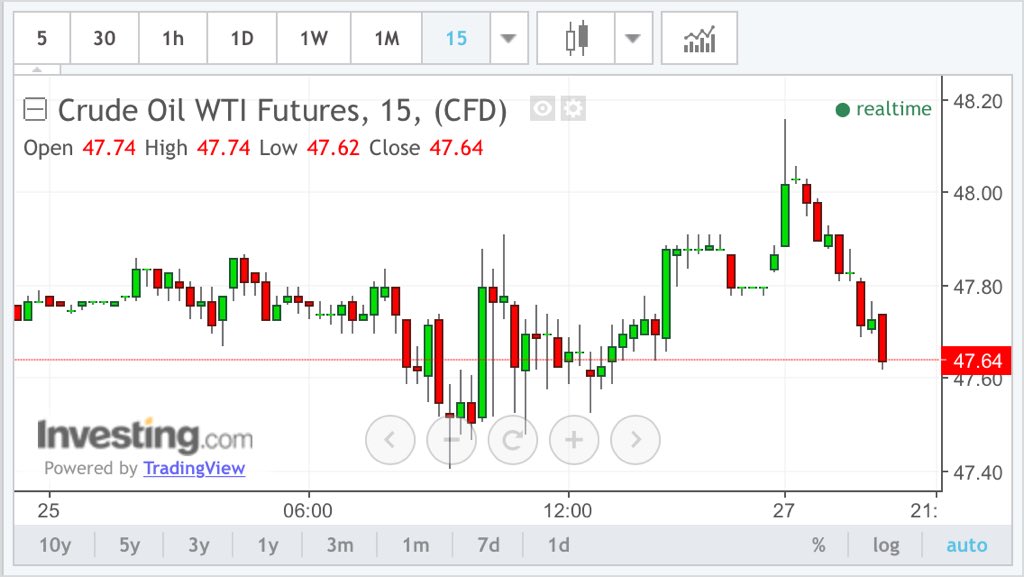Select the 5 minute interval
Viewport: 1024px width, 577px height.
point(42,39)
